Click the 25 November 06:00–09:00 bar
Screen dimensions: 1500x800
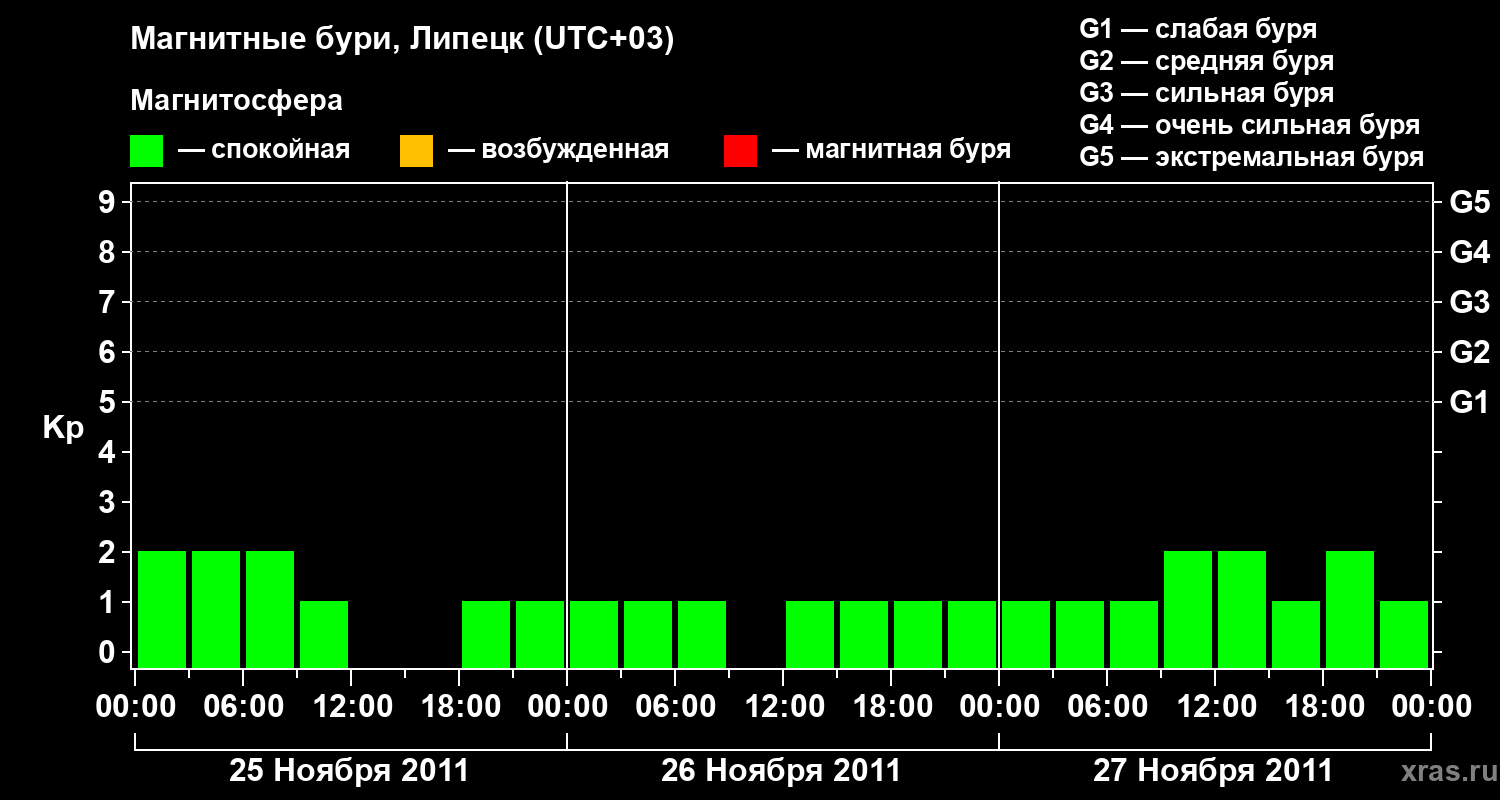click(x=270, y=609)
